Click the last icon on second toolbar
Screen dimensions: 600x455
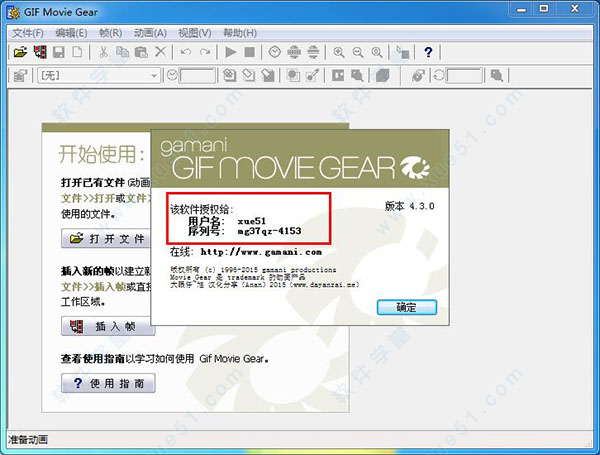pos(497,75)
